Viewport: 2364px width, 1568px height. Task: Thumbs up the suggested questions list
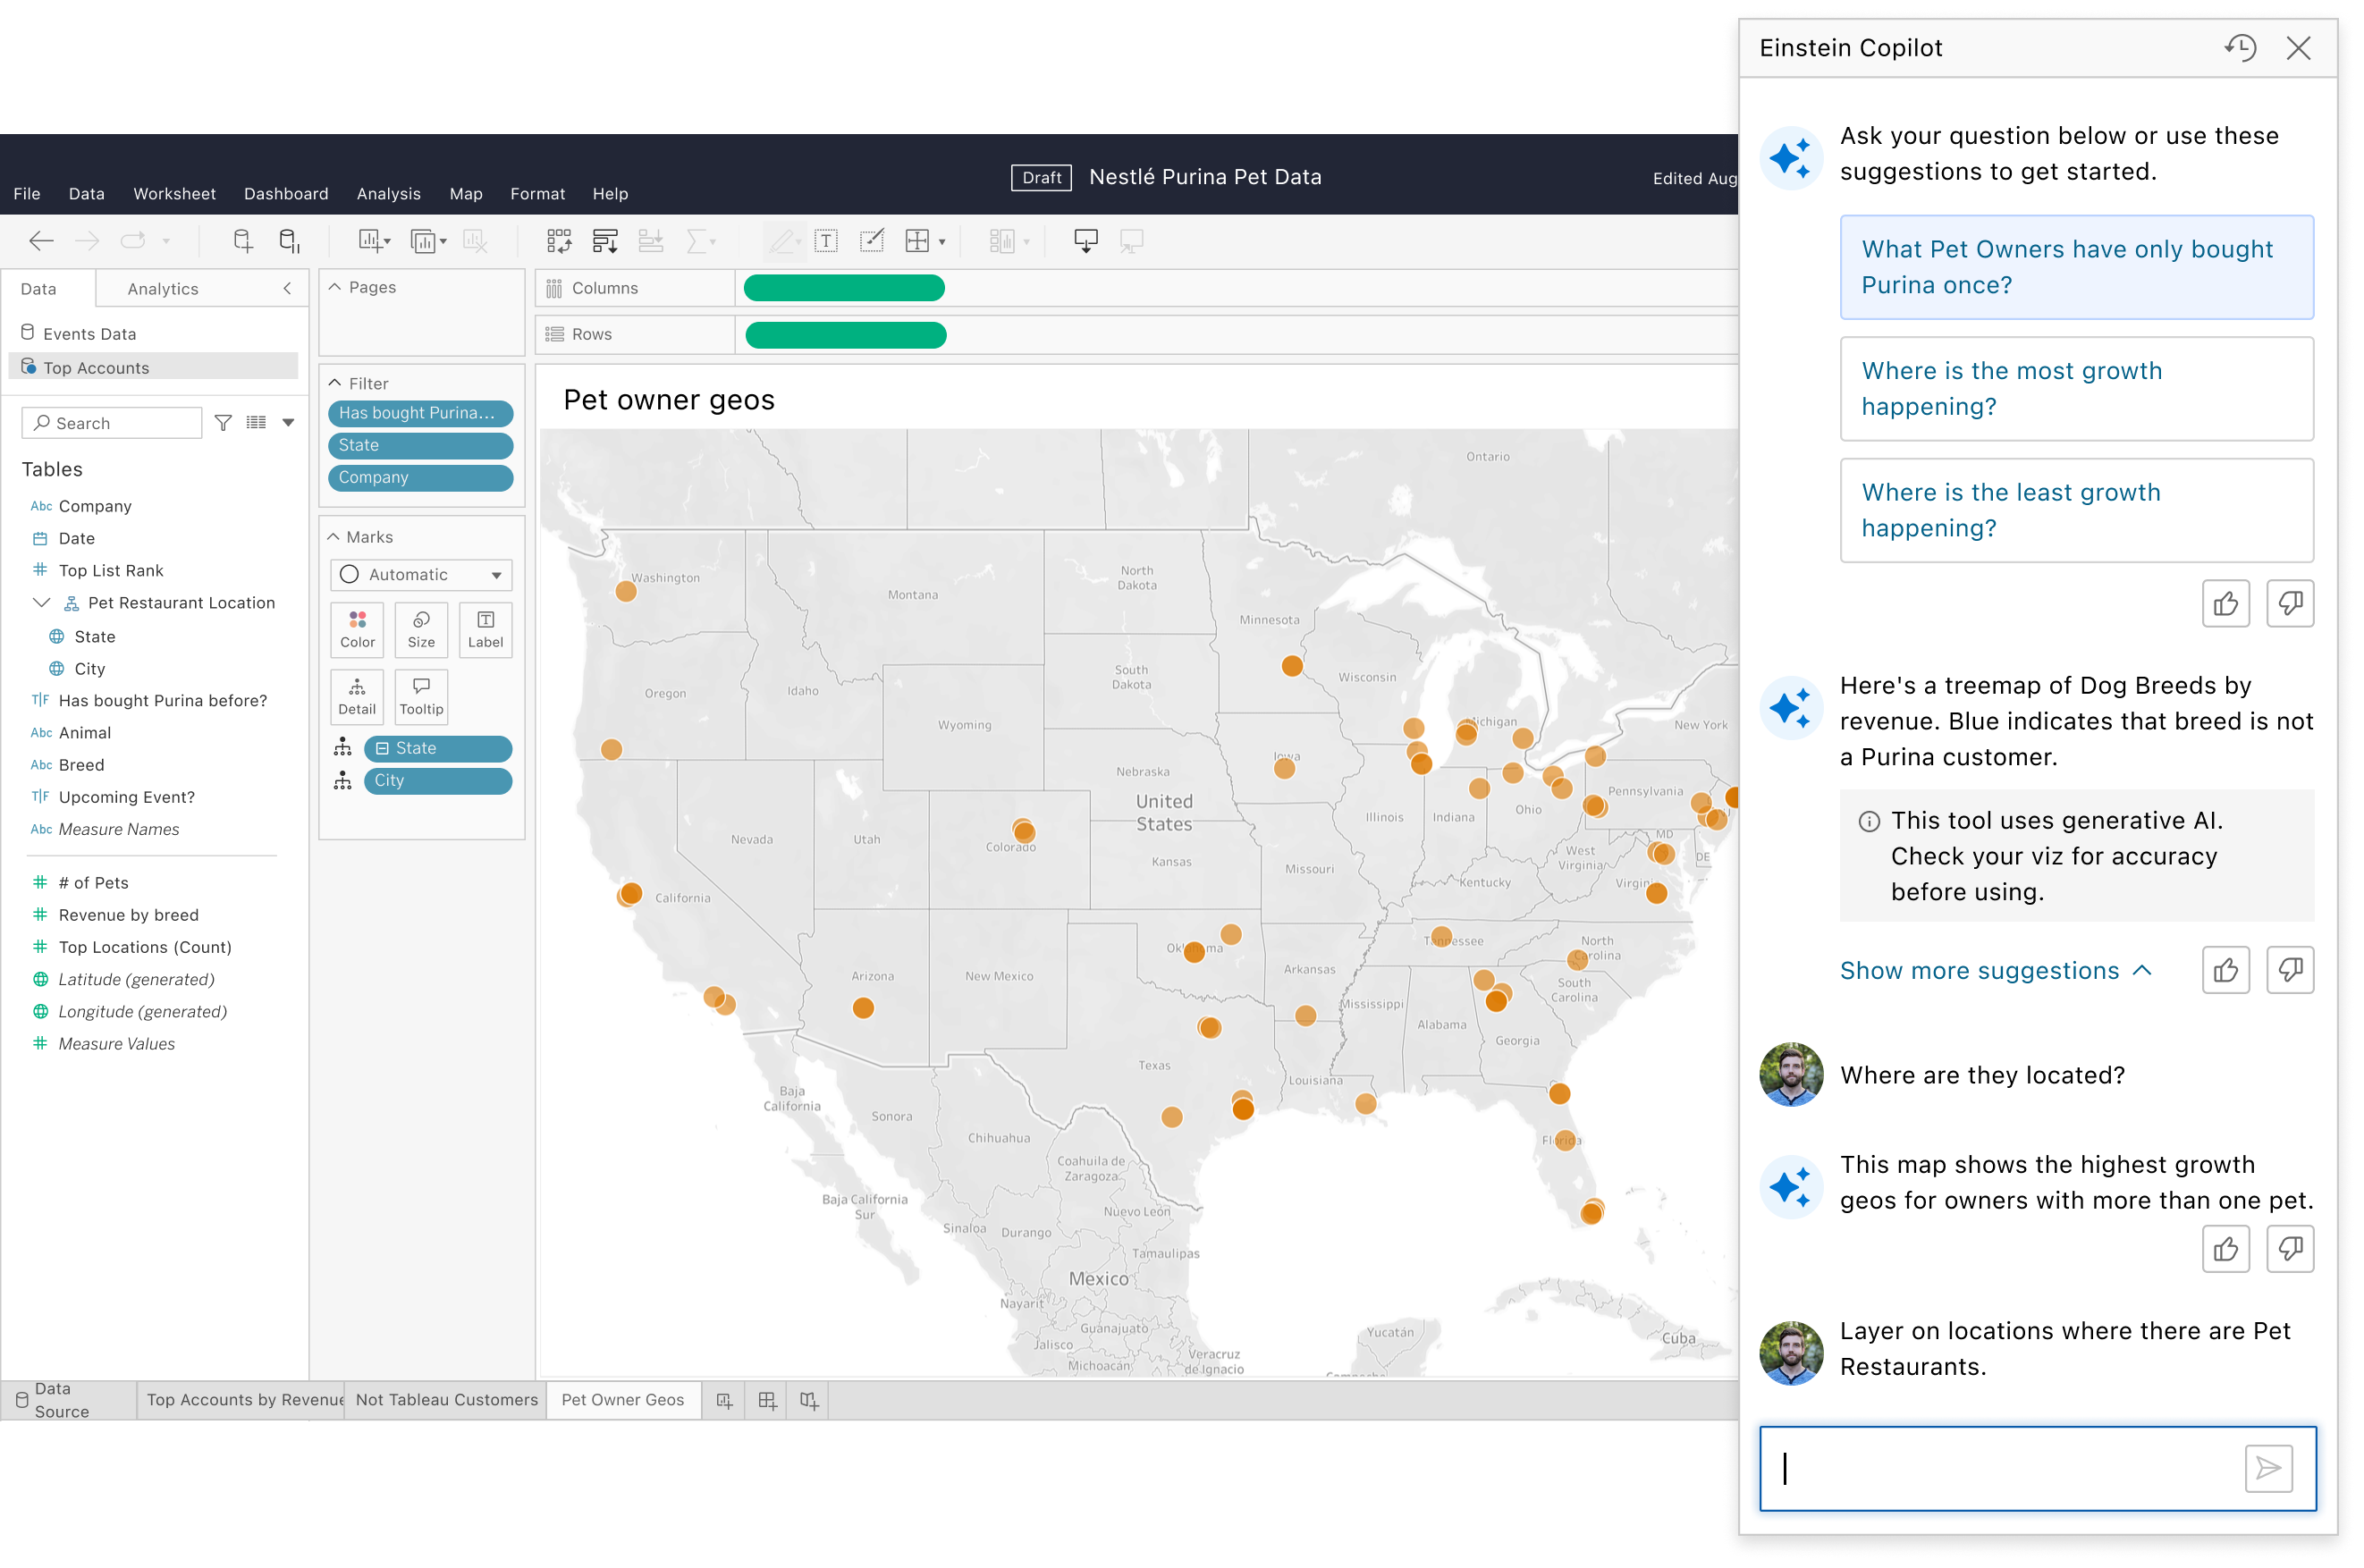coord(2226,603)
